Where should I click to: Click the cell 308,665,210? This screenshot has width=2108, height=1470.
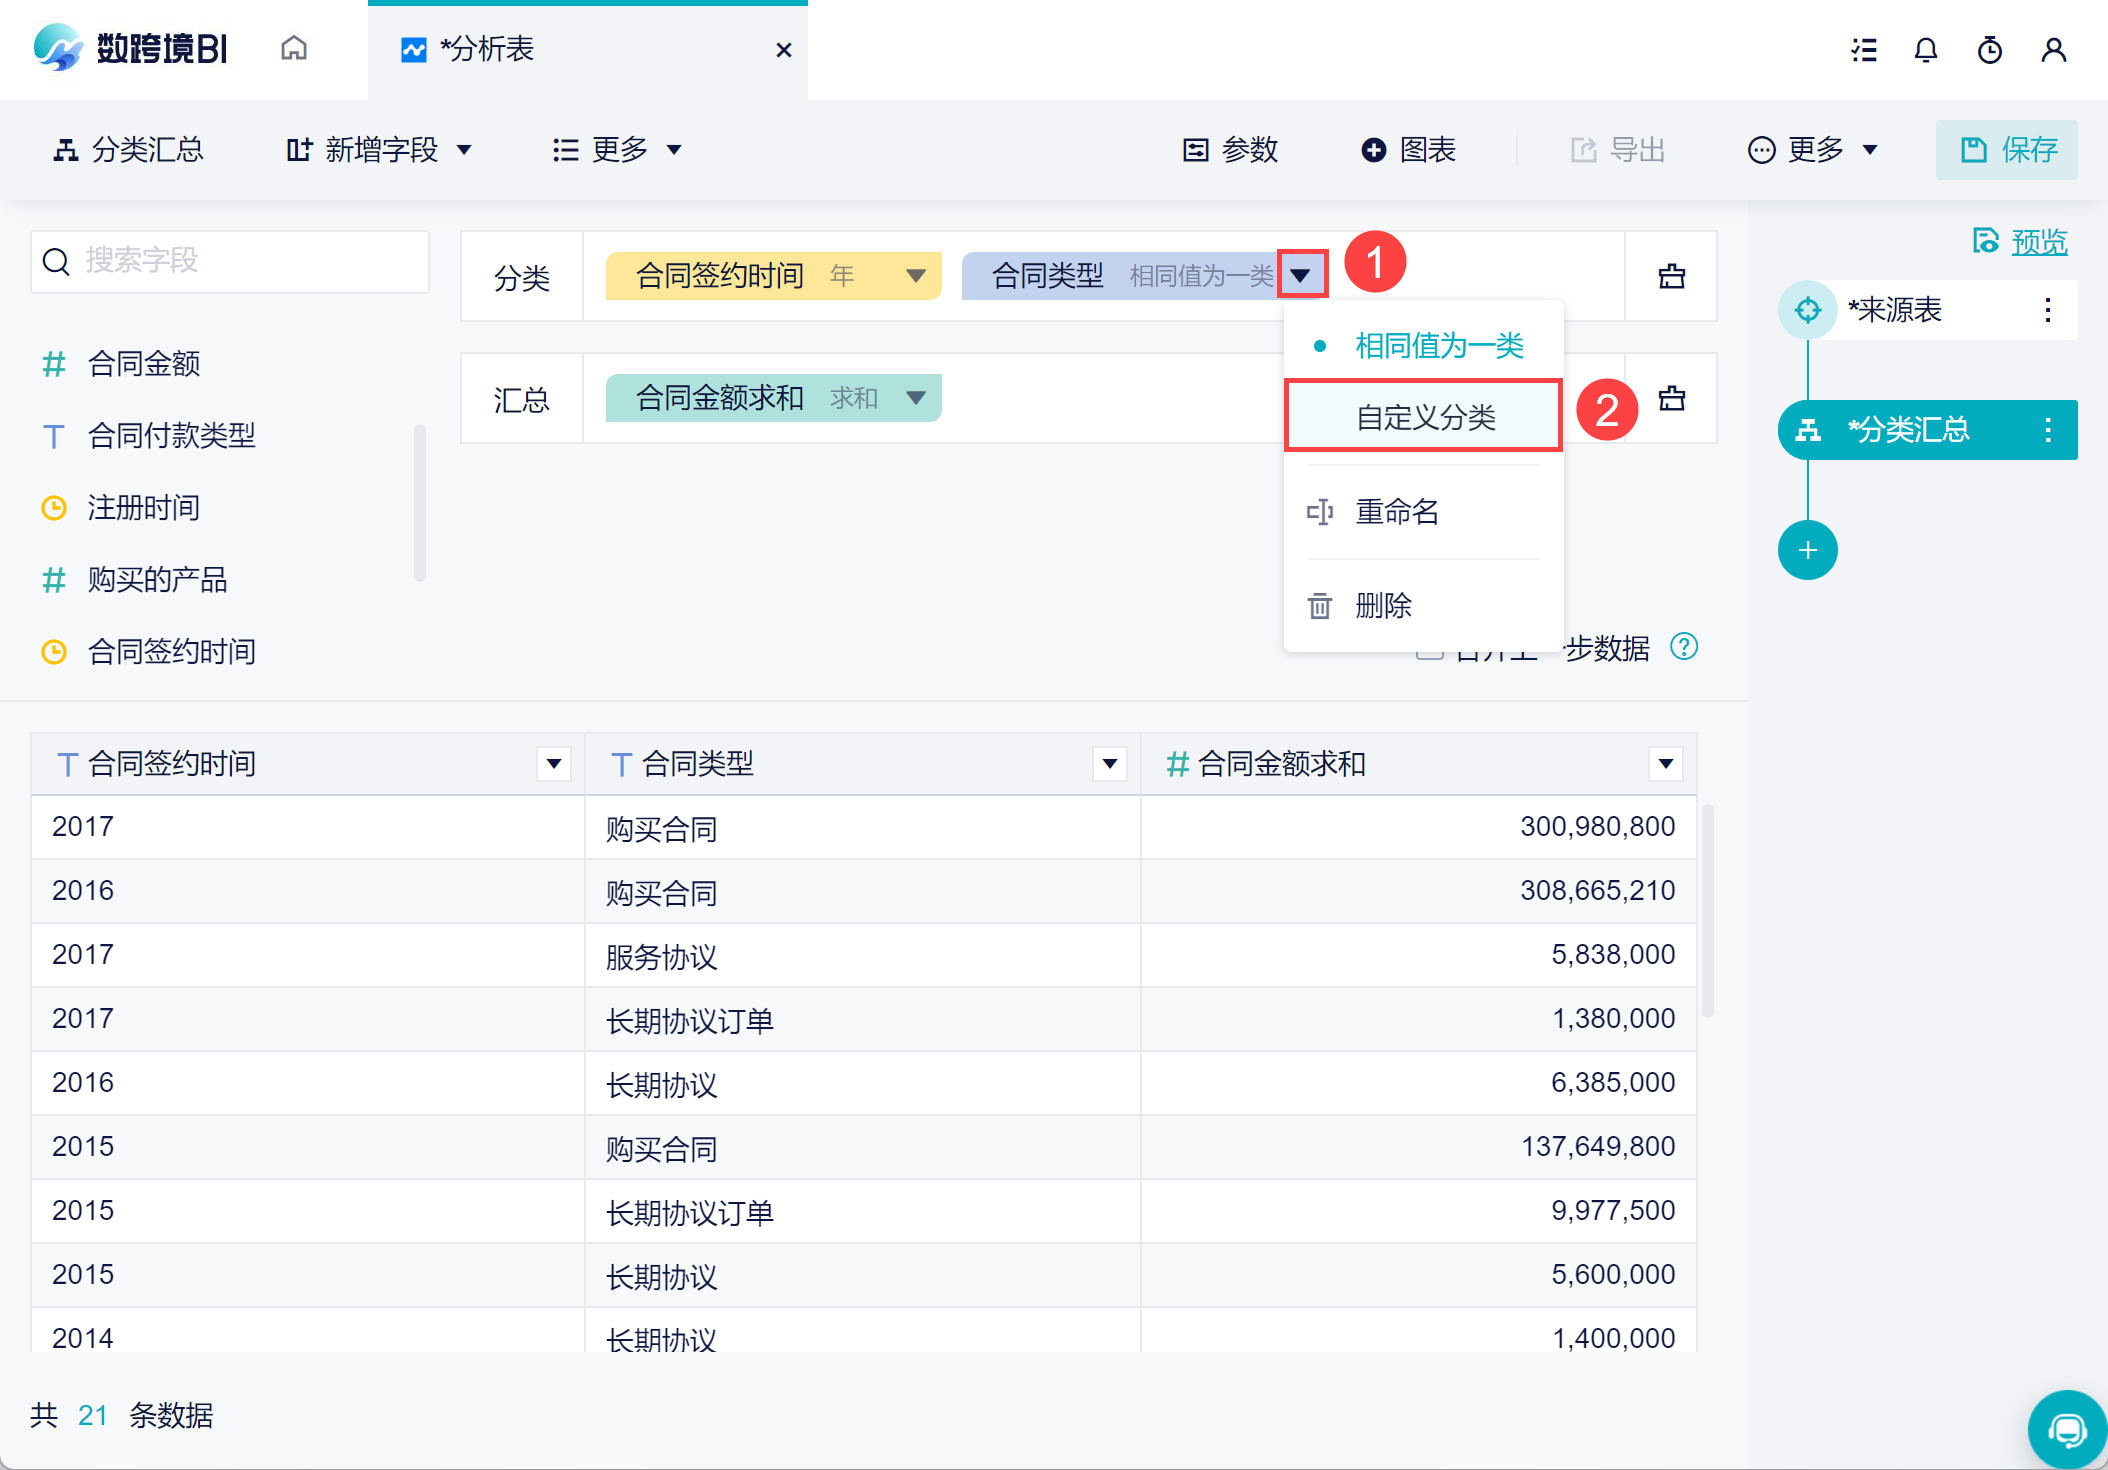tap(1418, 892)
